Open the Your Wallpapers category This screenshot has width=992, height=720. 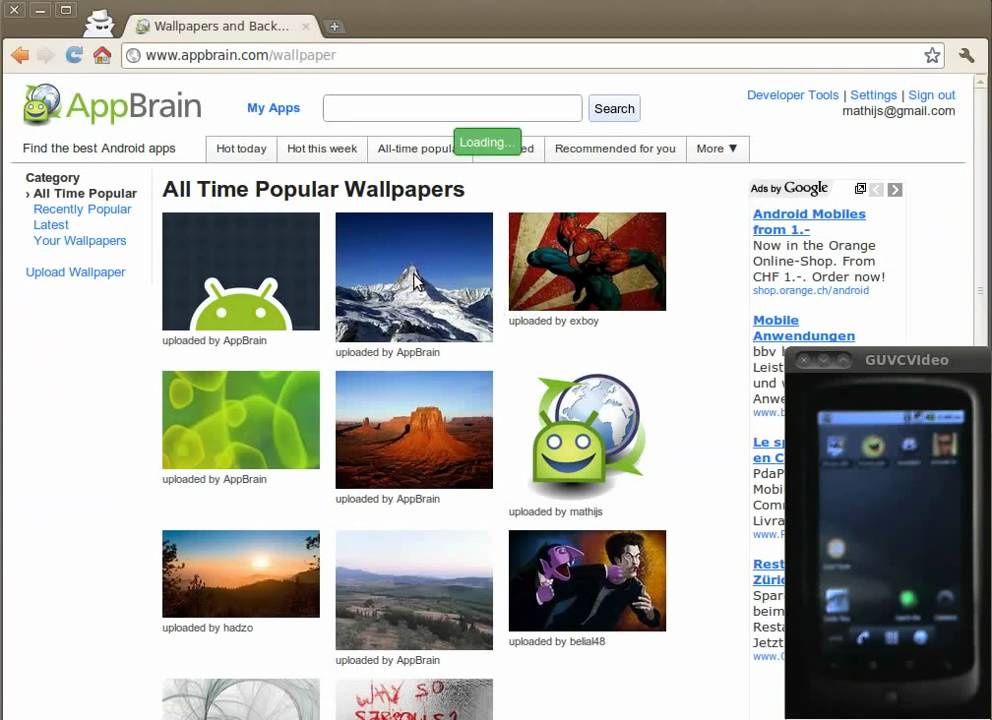pos(80,241)
